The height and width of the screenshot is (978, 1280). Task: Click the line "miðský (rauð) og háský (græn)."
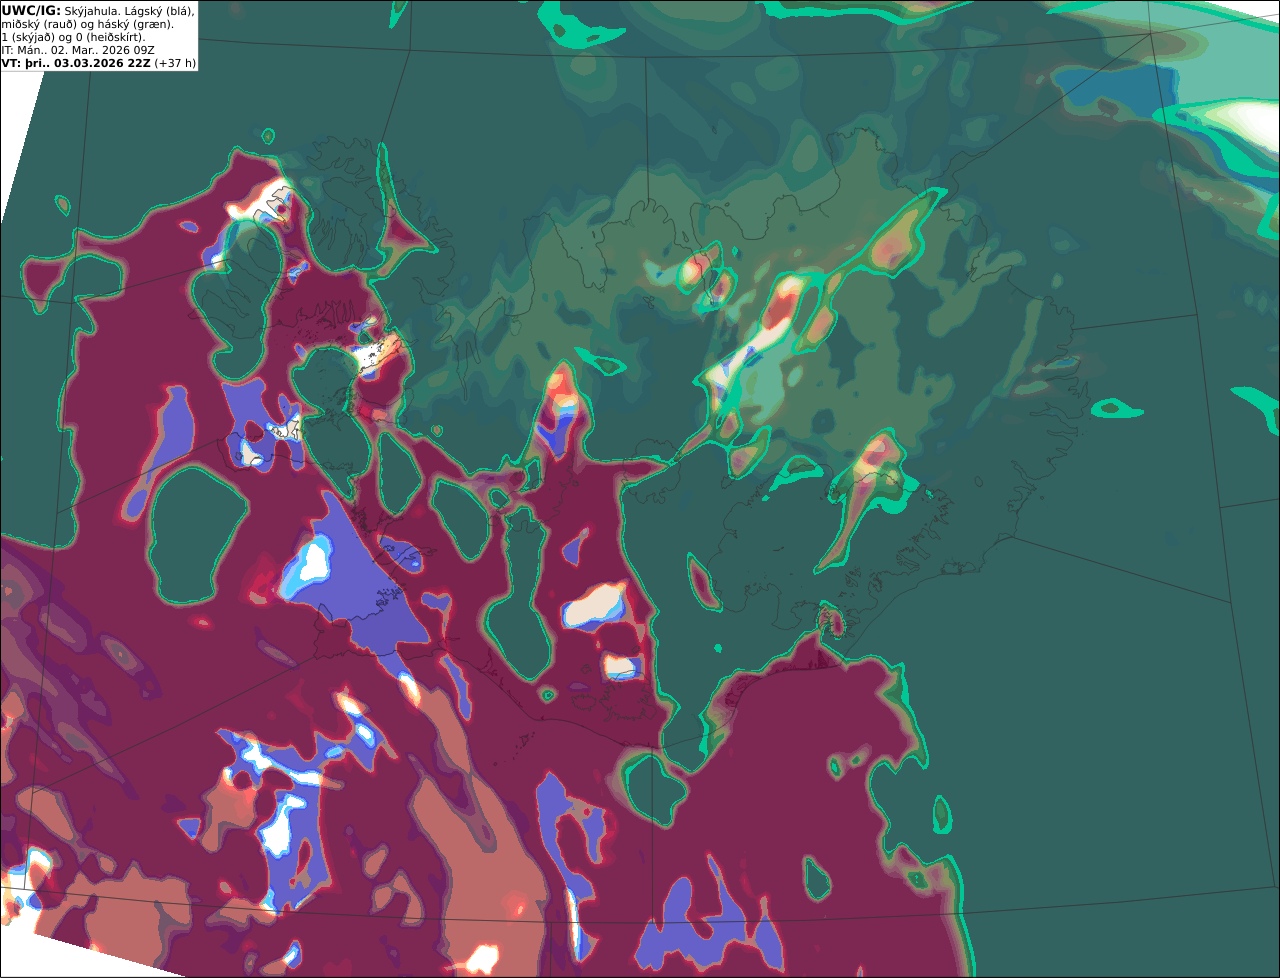pos(87,24)
